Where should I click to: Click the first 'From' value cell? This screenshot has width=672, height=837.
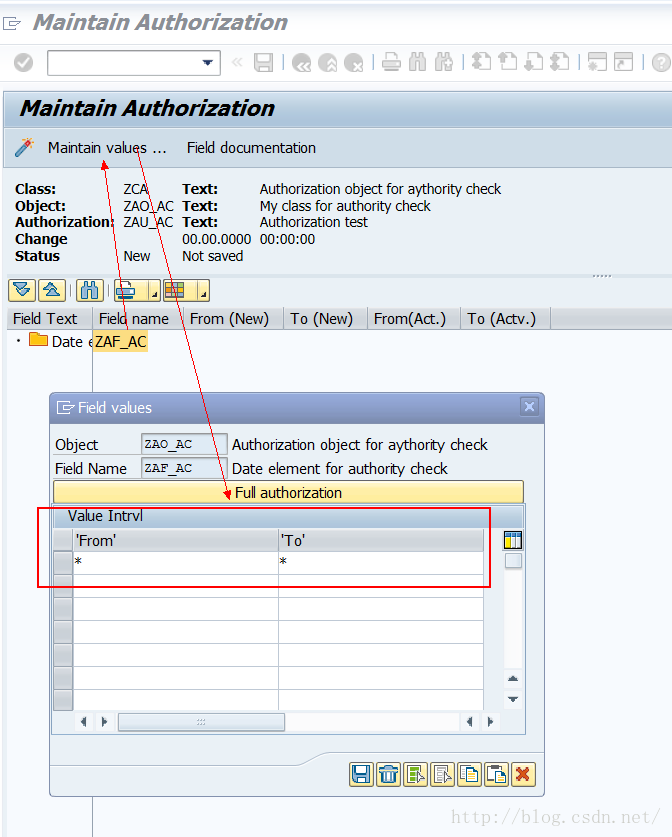pos(176,563)
